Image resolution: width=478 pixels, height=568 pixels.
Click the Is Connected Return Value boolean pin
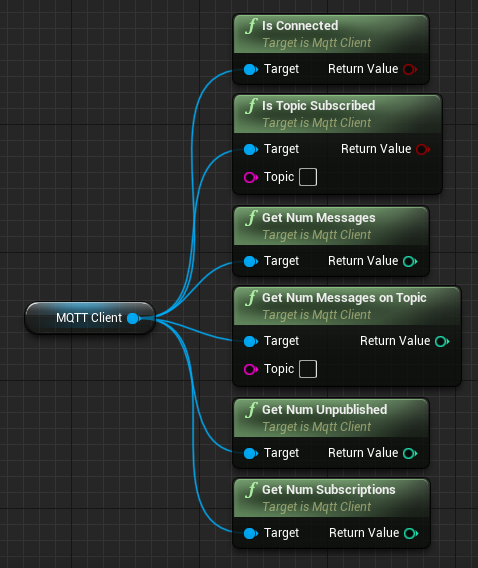[410, 69]
